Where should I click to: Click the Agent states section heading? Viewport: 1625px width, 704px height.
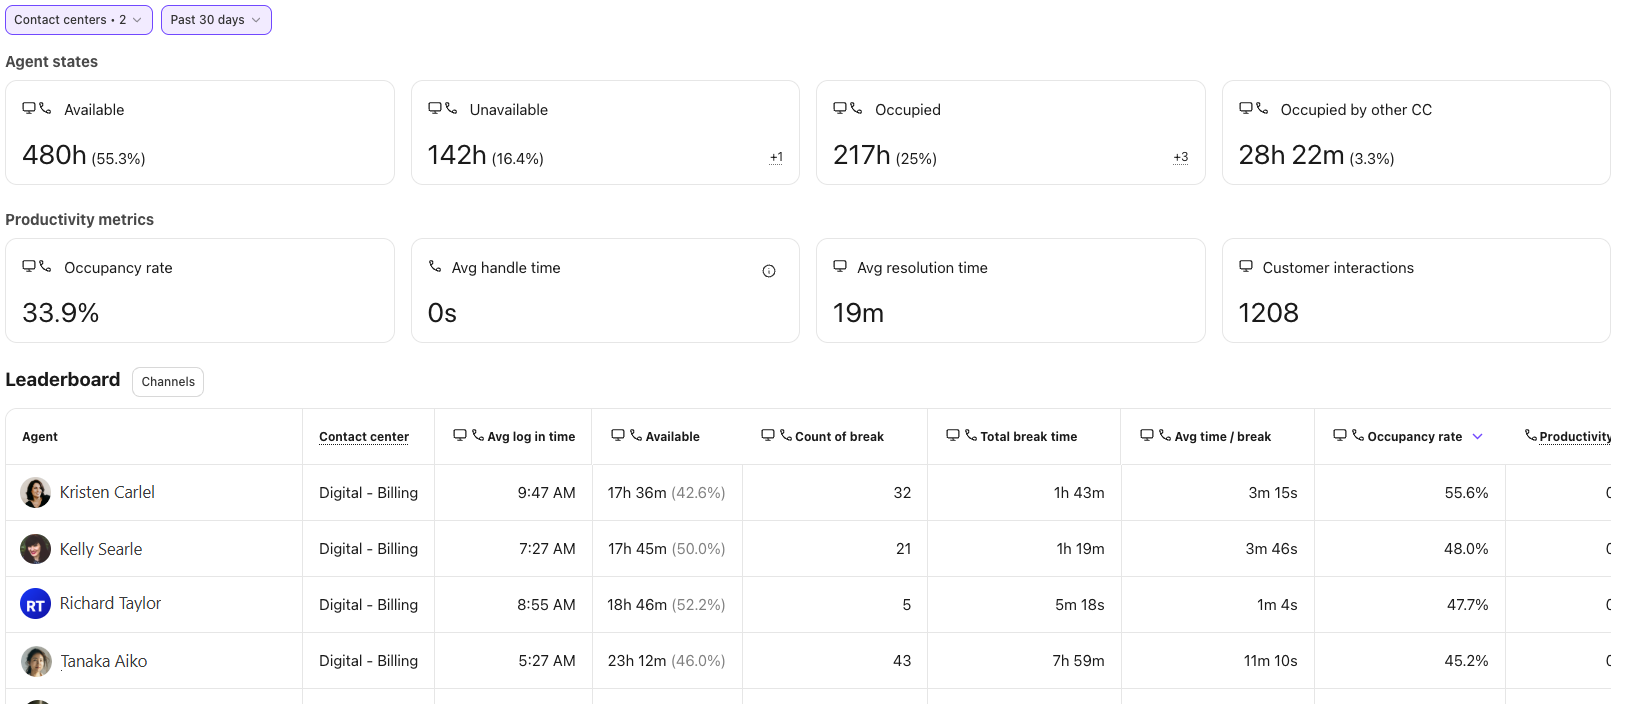52,62
